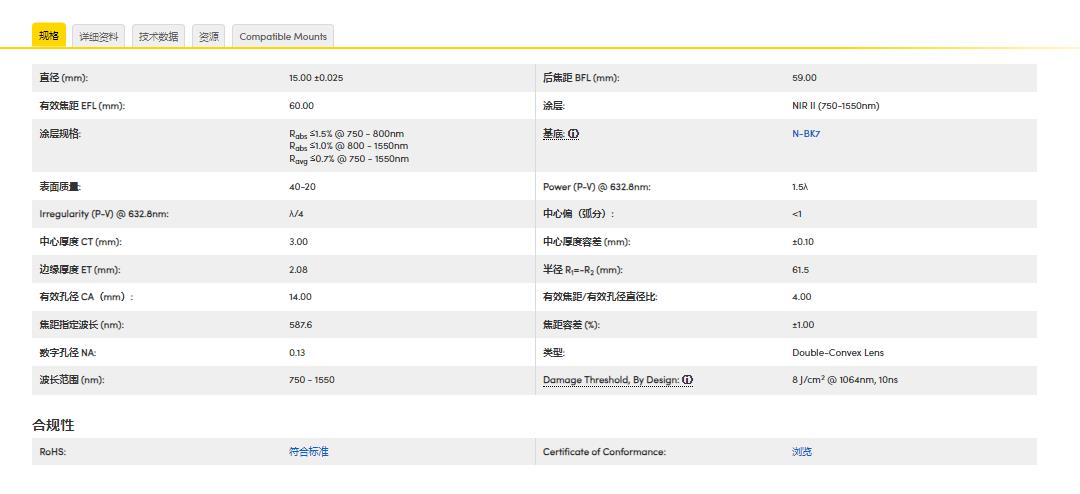Click the Certificate of Conformance label

(604, 452)
